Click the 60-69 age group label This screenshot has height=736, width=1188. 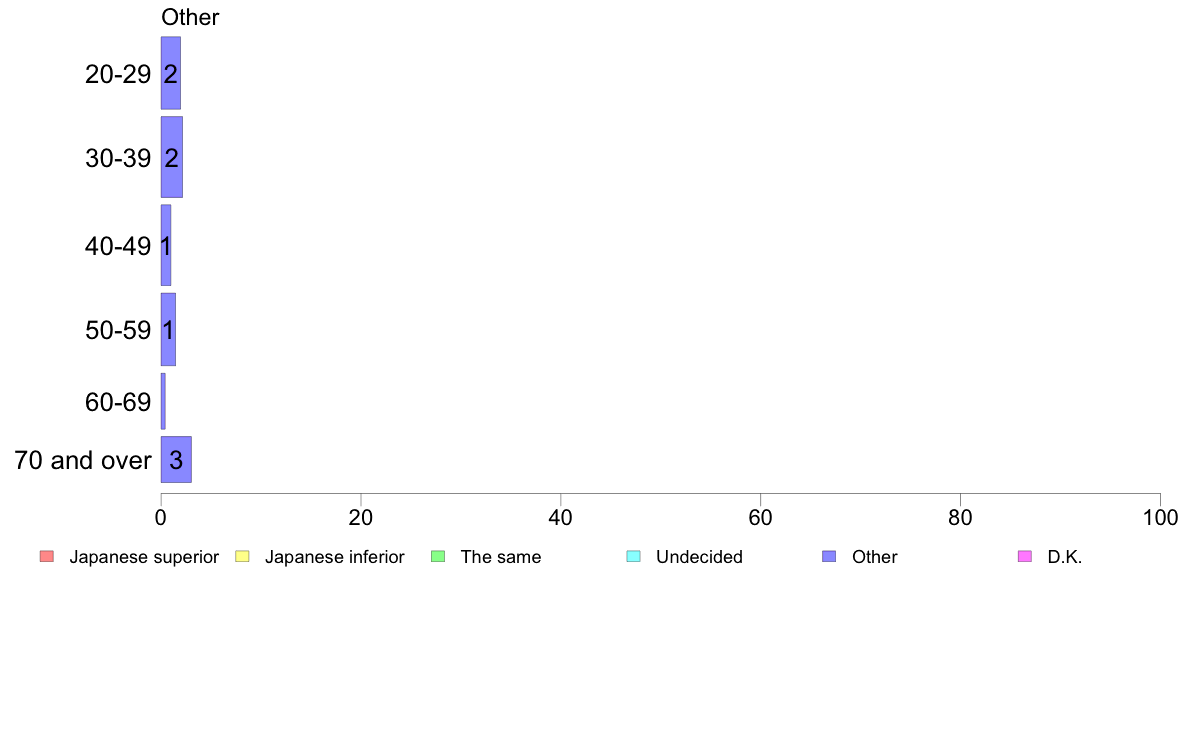pyautogui.click(x=118, y=402)
